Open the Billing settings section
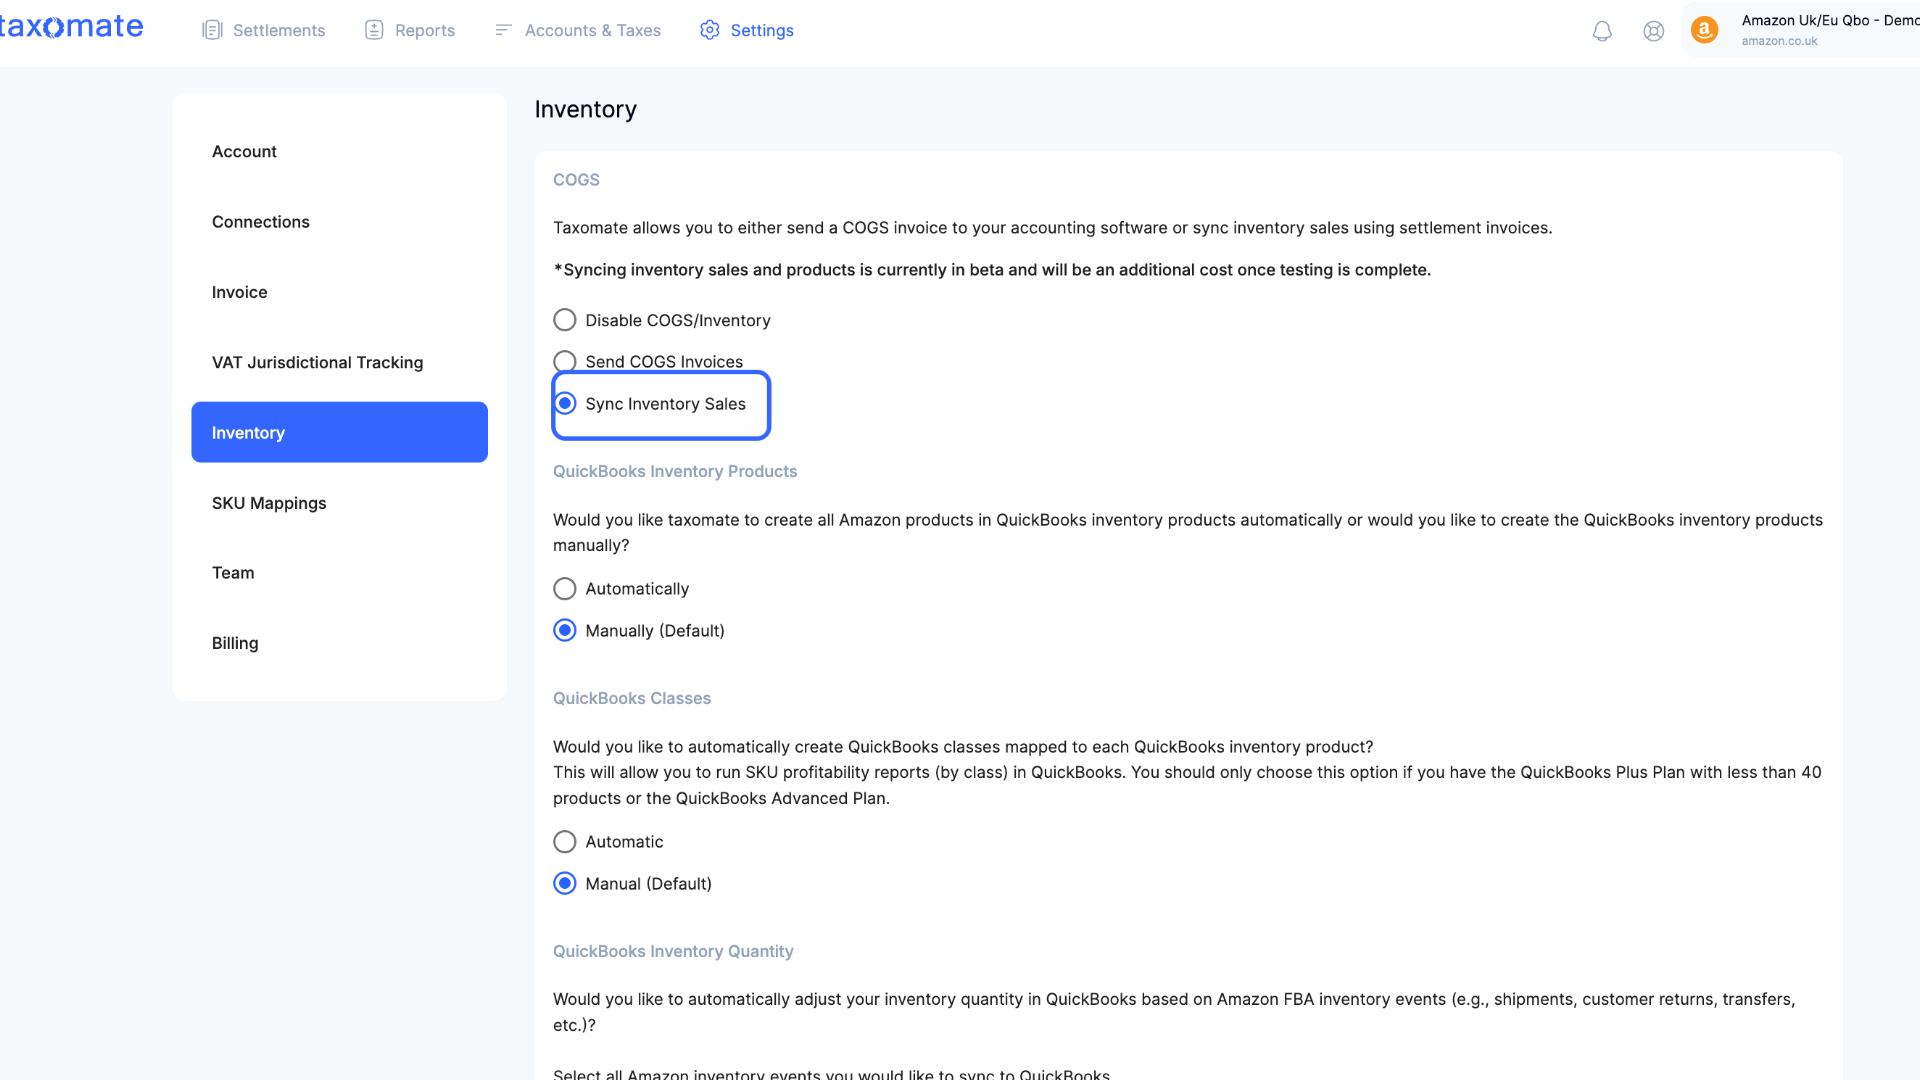The width and height of the screenshot is (1920, 1080). (339, 643)
